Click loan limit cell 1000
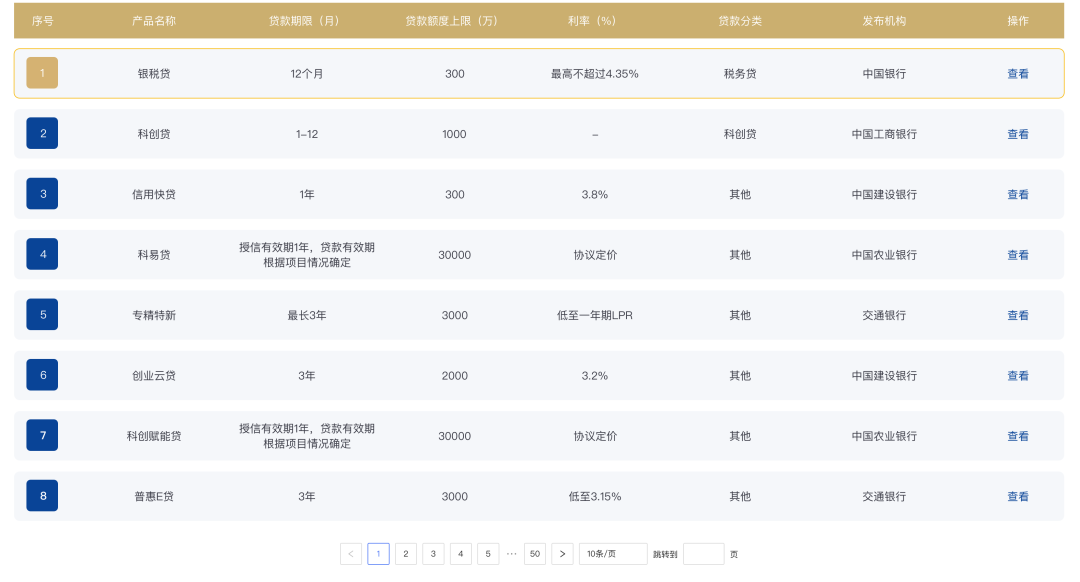Viewport: 1080px width, 582px height. [x=454, y=134]
